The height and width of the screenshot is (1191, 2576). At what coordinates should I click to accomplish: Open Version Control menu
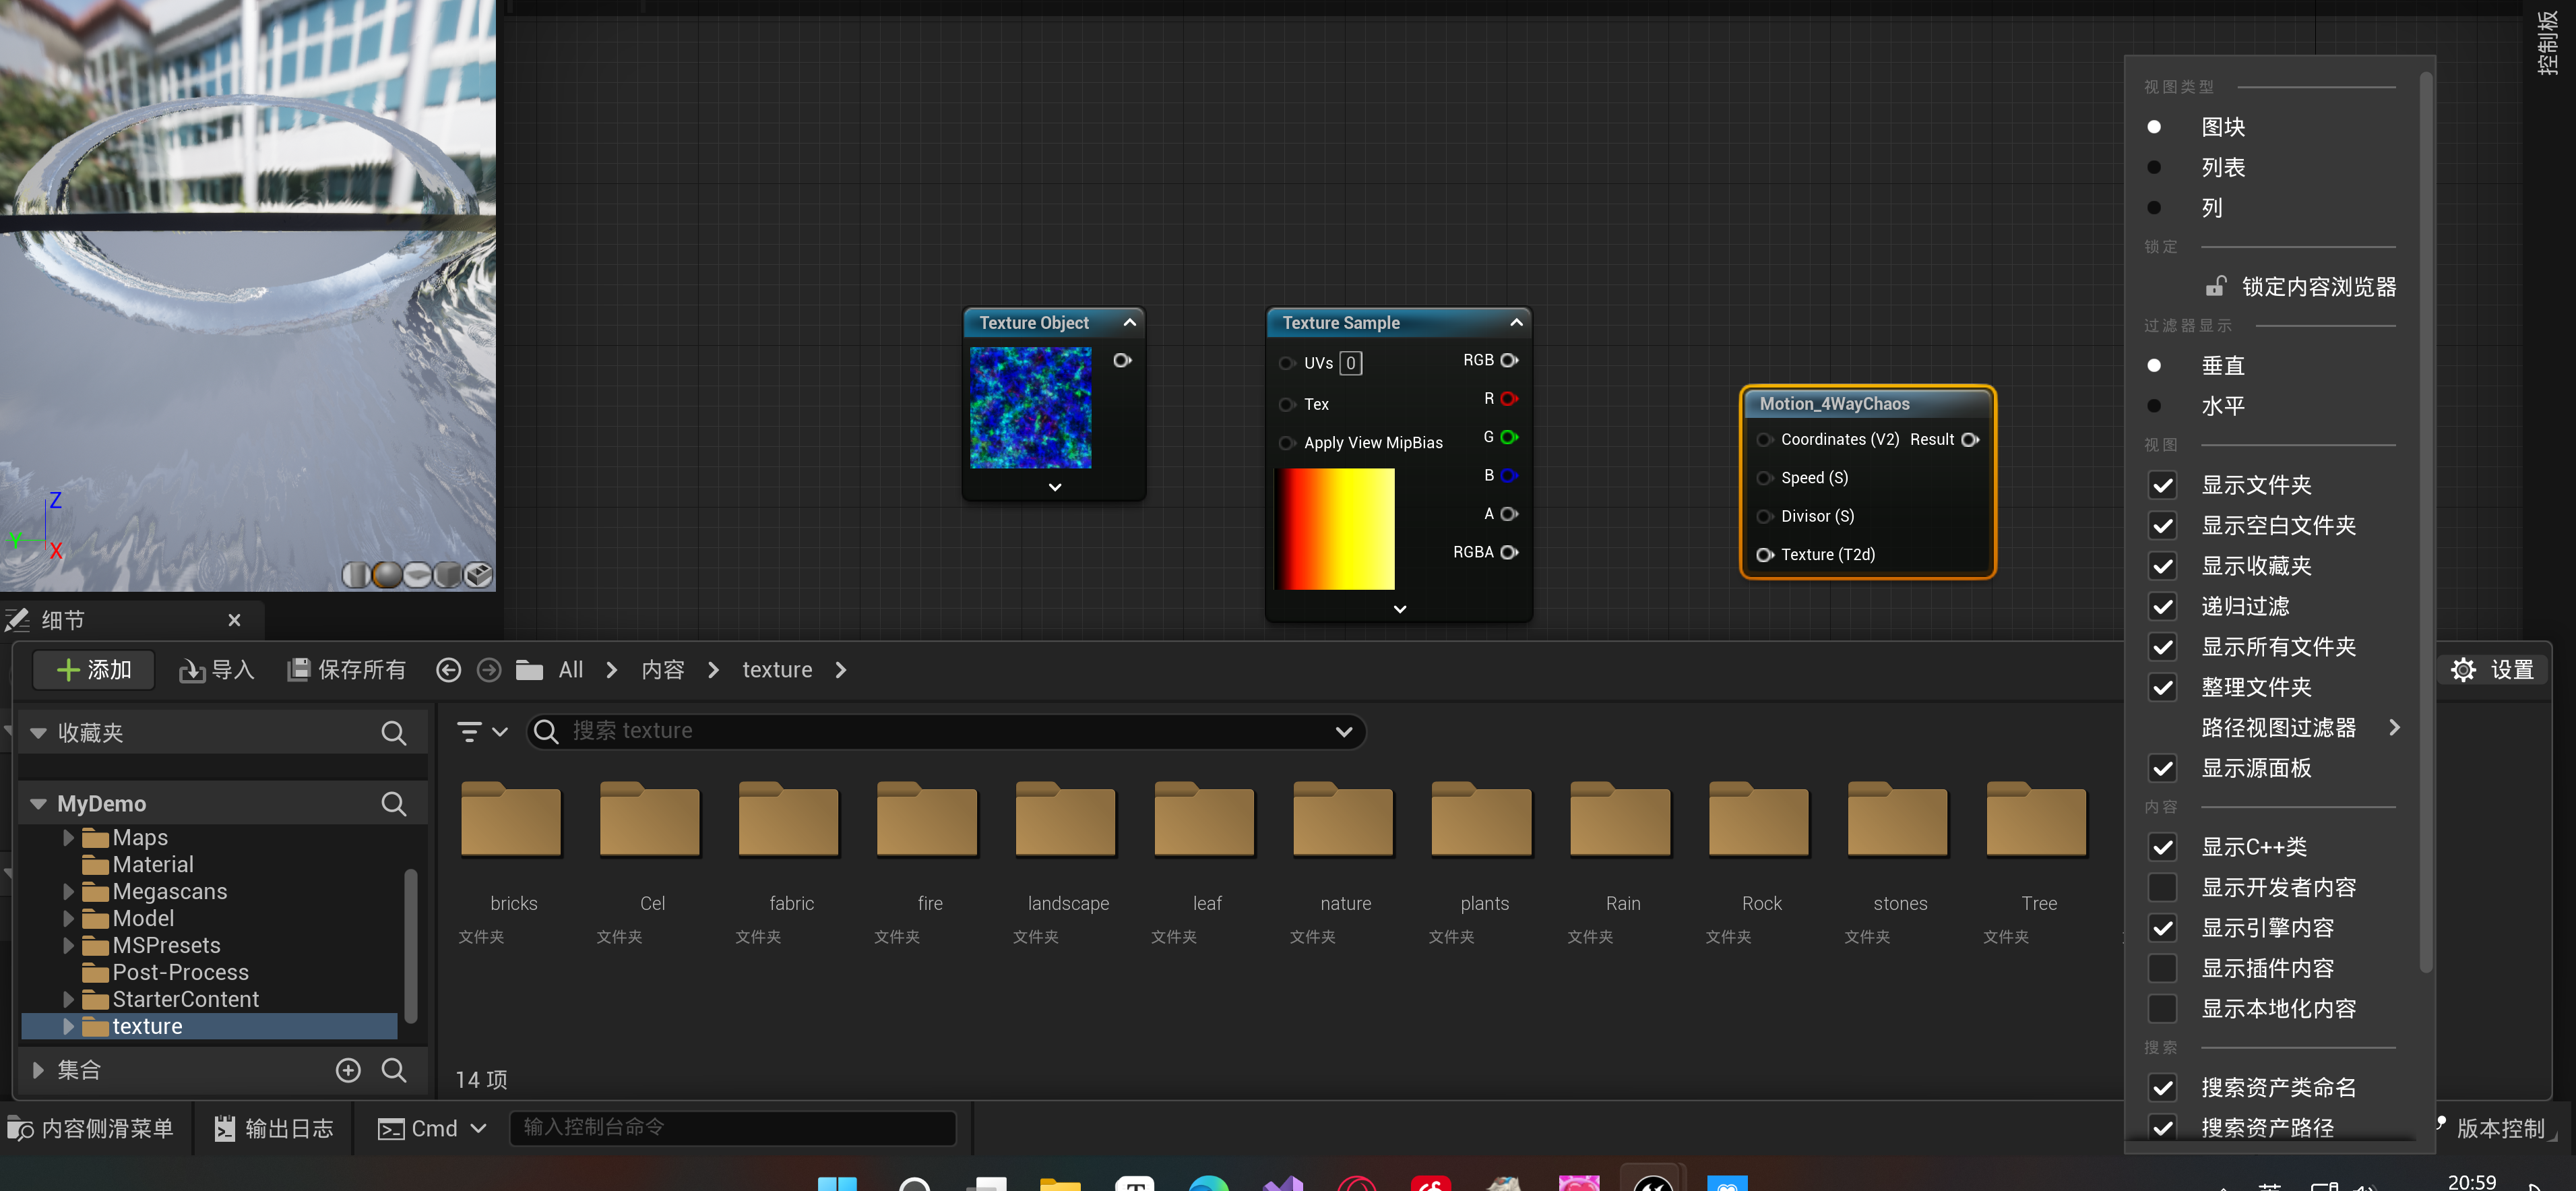pos(2491,1129)
